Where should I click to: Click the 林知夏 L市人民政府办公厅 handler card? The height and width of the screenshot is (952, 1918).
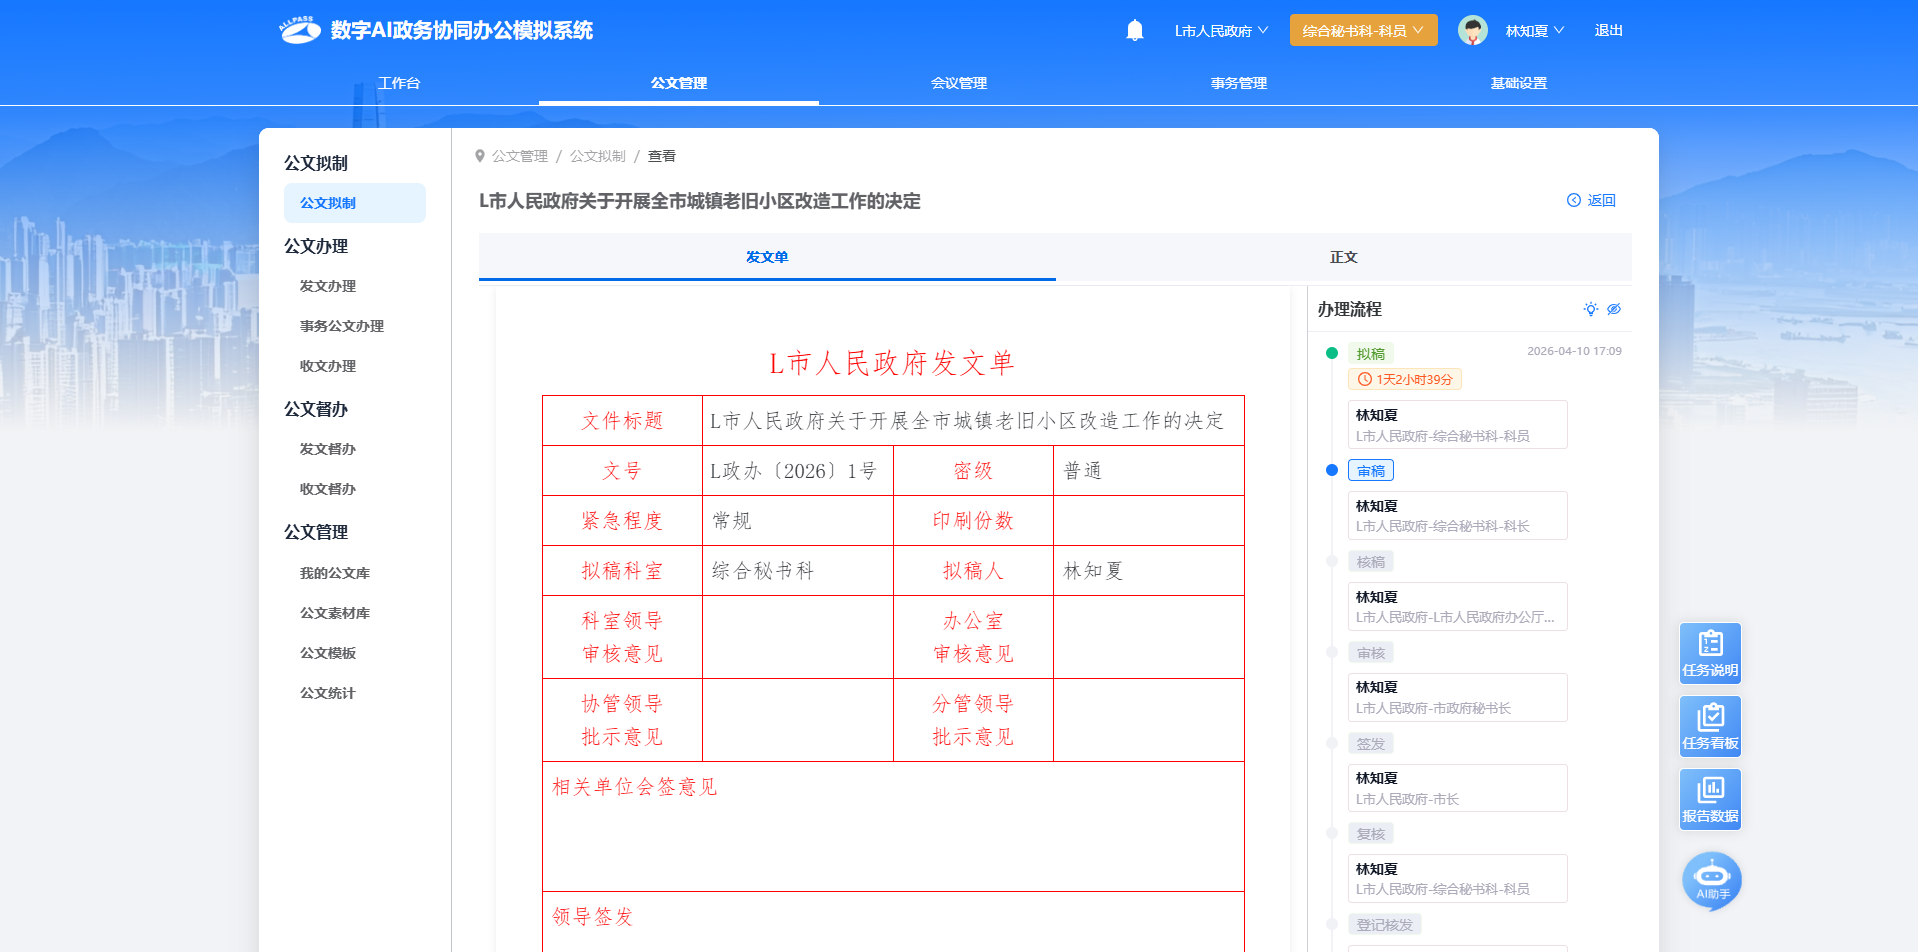pyautogui.click(x=1457, y=607)
